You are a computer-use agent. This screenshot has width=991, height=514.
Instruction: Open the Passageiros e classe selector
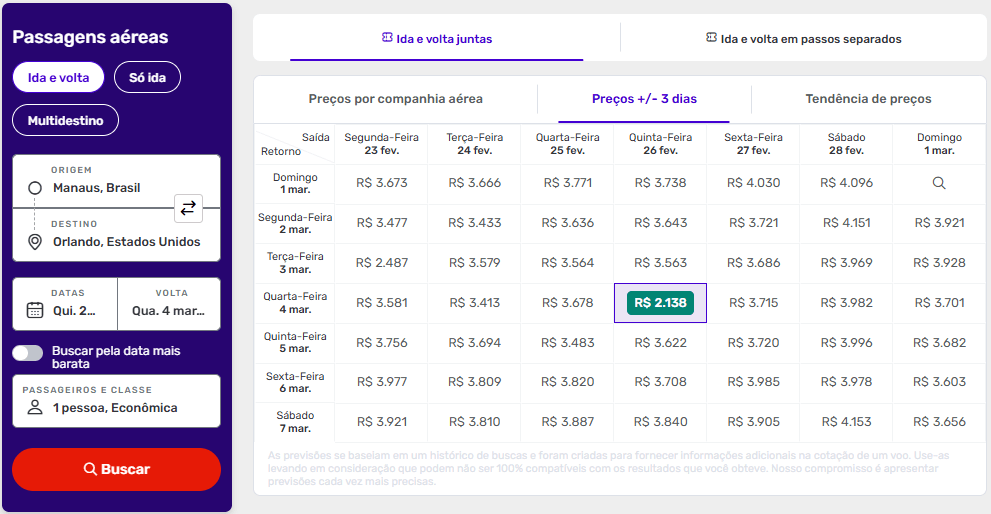tap(116, 400)
